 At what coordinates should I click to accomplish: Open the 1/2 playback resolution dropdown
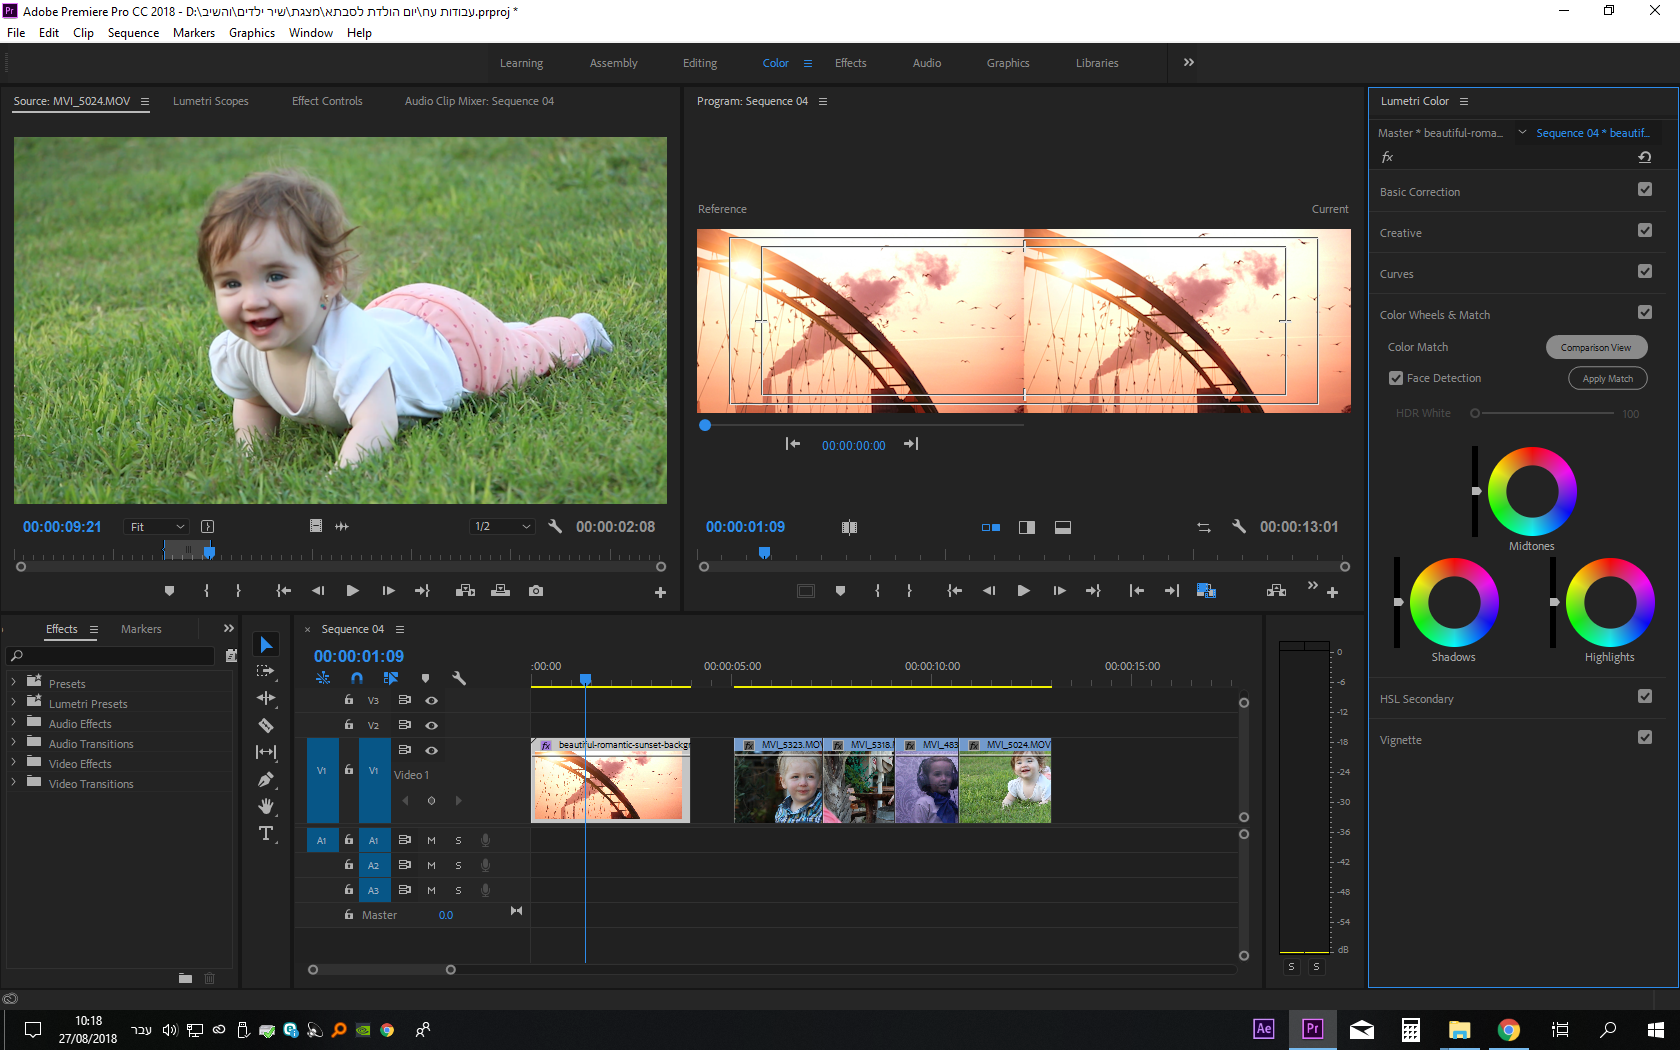[x=503, y=527]
